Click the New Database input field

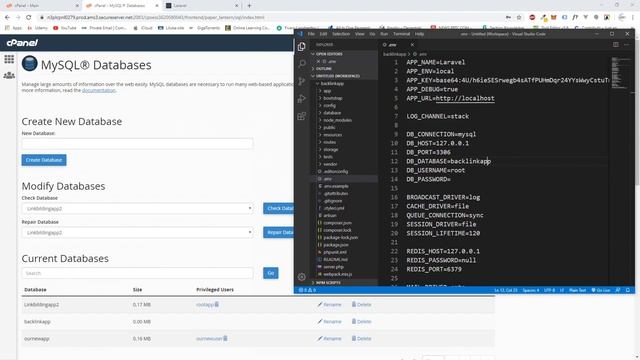(x=137, y=144)
